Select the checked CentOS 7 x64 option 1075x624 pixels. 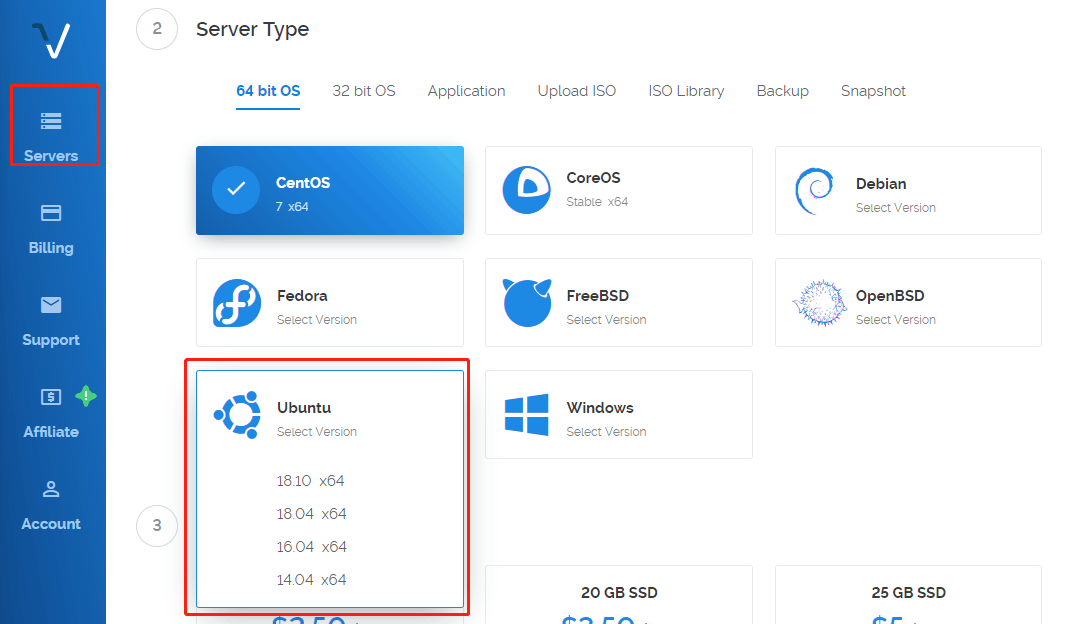[x=330, y=191]
